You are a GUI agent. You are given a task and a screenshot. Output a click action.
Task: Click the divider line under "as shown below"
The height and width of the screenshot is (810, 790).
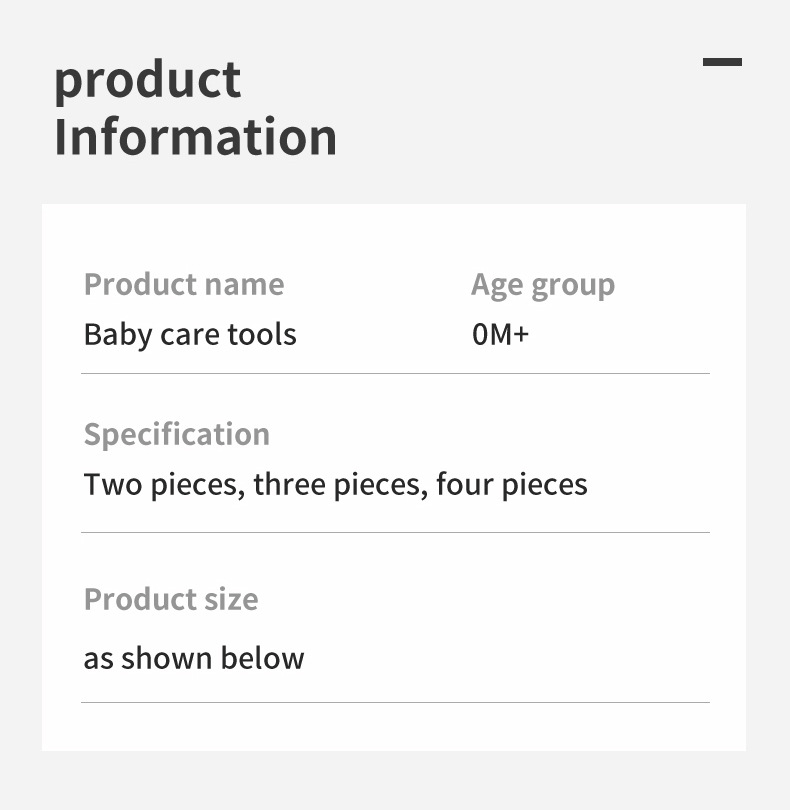[395, 702]
